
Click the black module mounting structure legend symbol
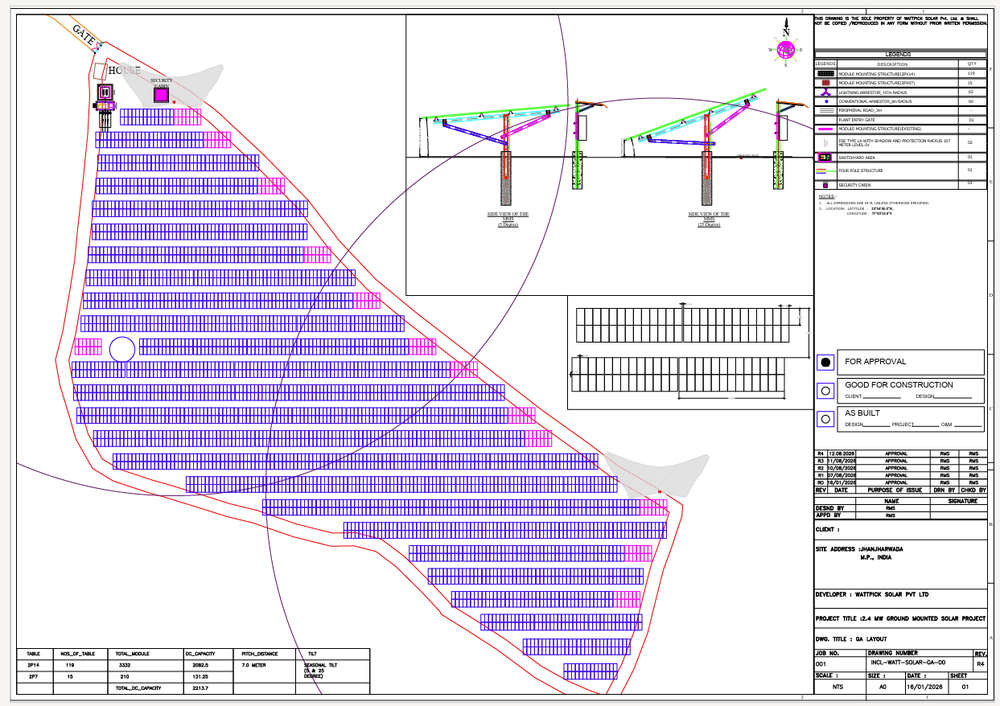point(825,74)
